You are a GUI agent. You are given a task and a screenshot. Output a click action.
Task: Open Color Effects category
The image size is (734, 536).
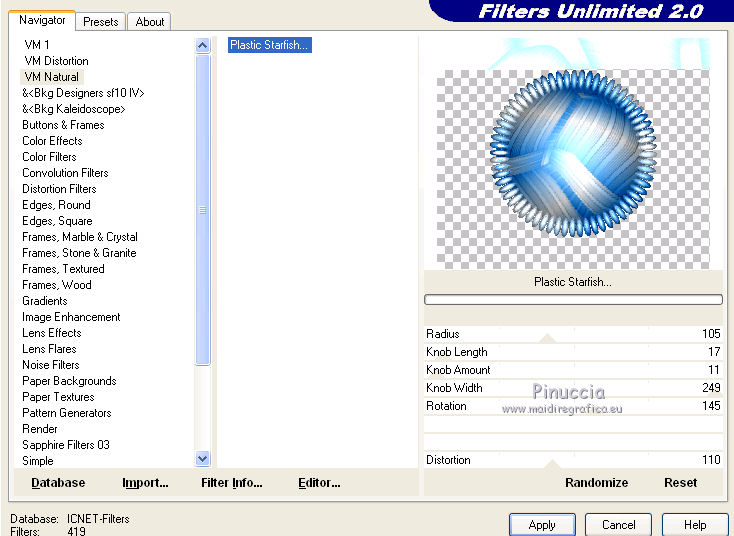[52, 141]
